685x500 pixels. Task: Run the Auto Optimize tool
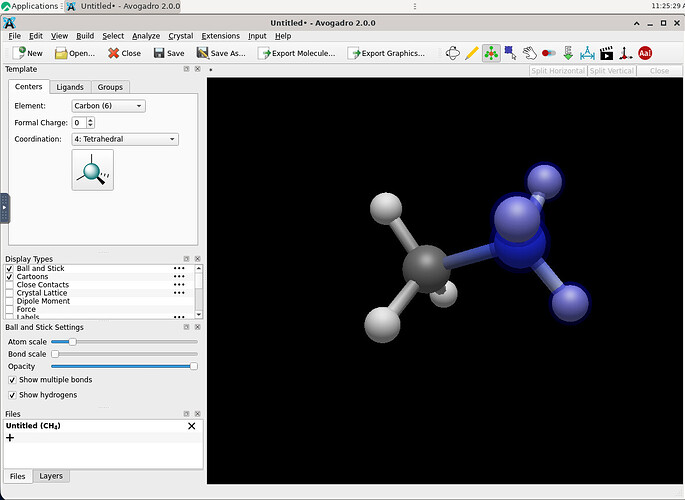568,53
